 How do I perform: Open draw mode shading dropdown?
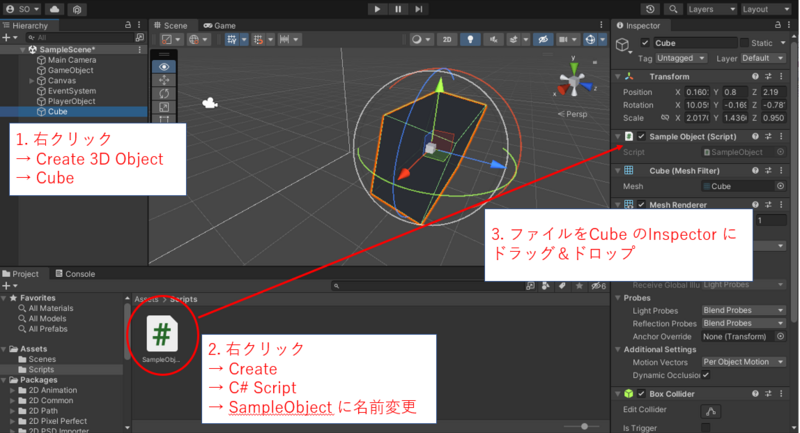point(421,39)
